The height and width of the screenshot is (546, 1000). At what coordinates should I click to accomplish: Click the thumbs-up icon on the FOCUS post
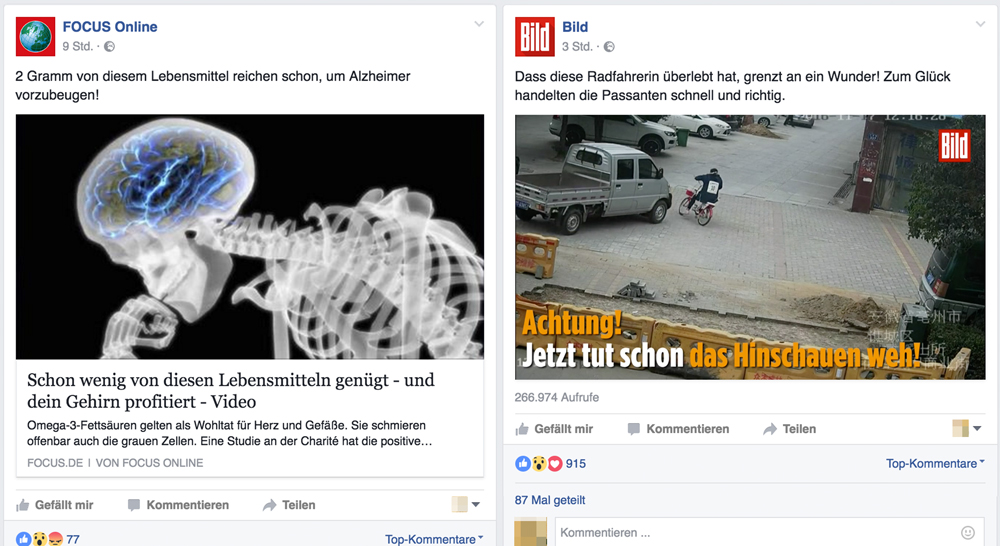pos(23,505)
